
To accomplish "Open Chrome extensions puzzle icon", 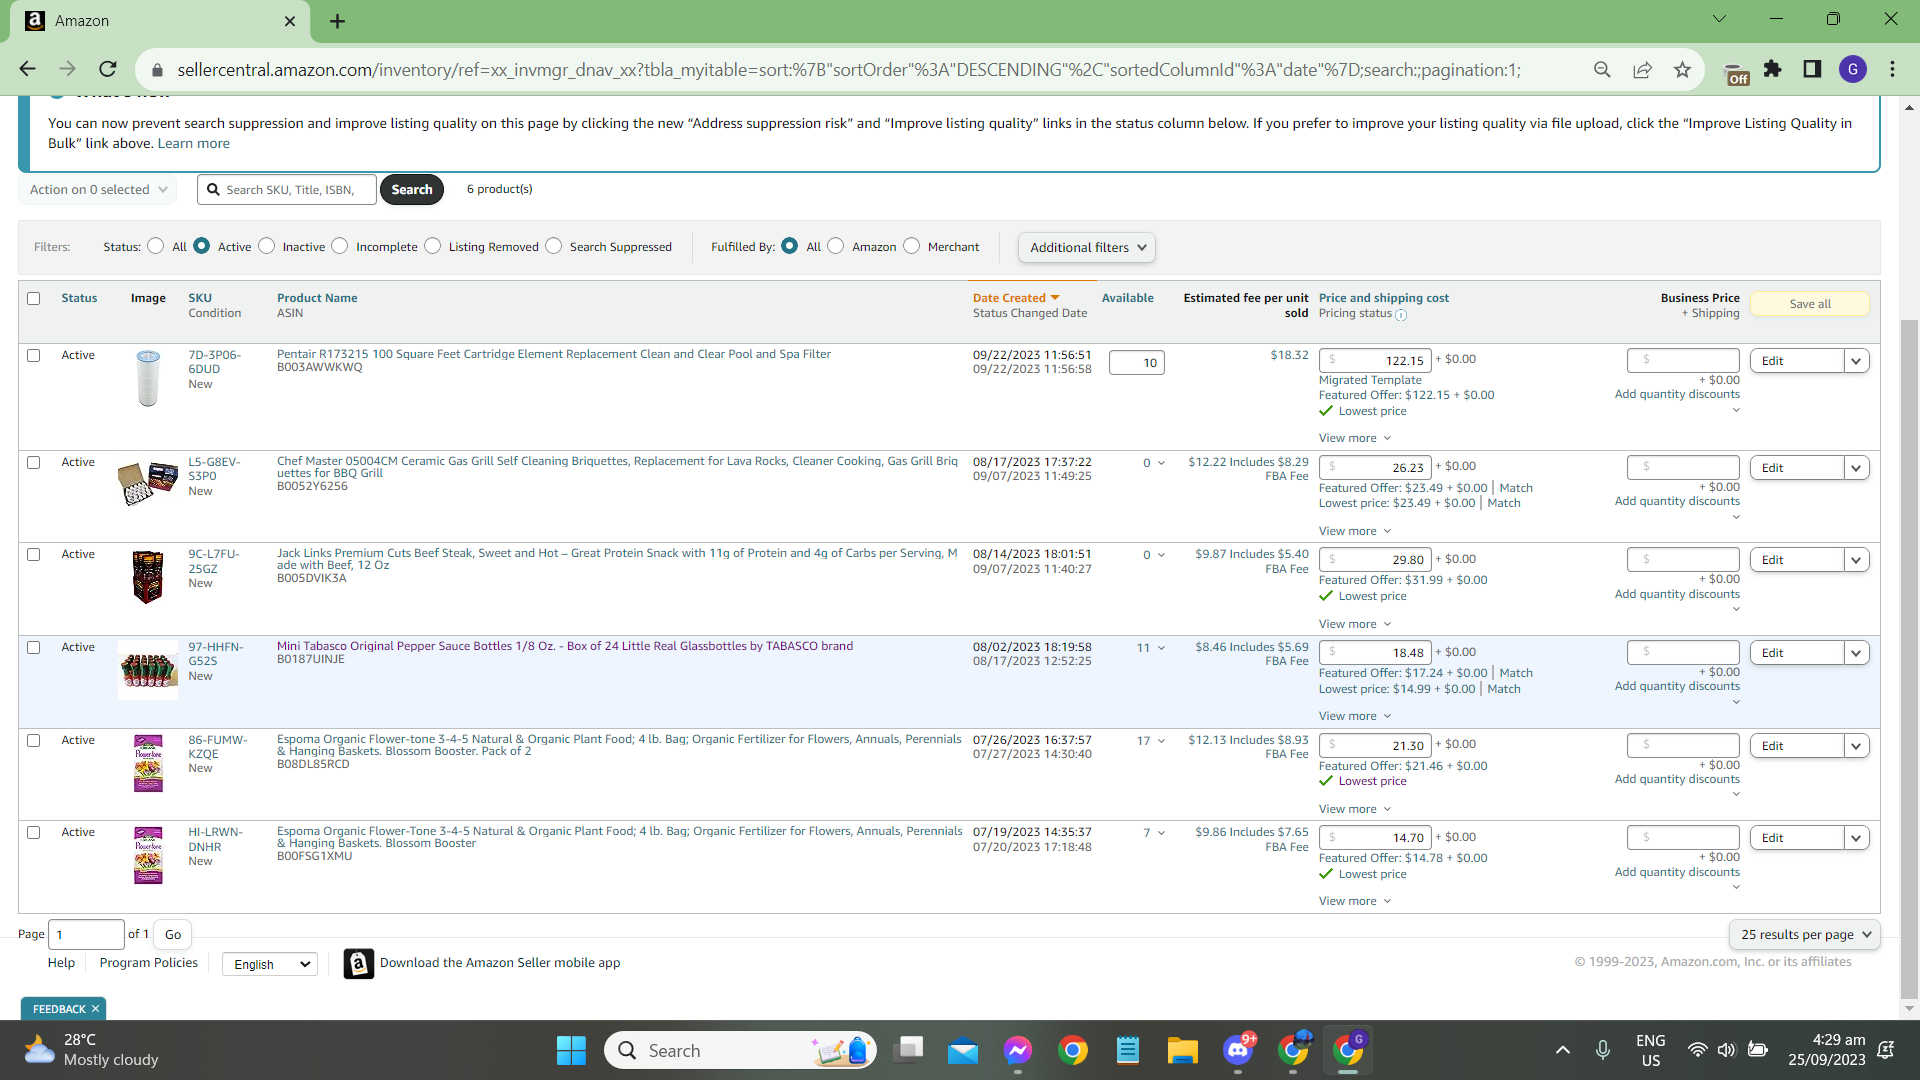I will pos(1773,69).
